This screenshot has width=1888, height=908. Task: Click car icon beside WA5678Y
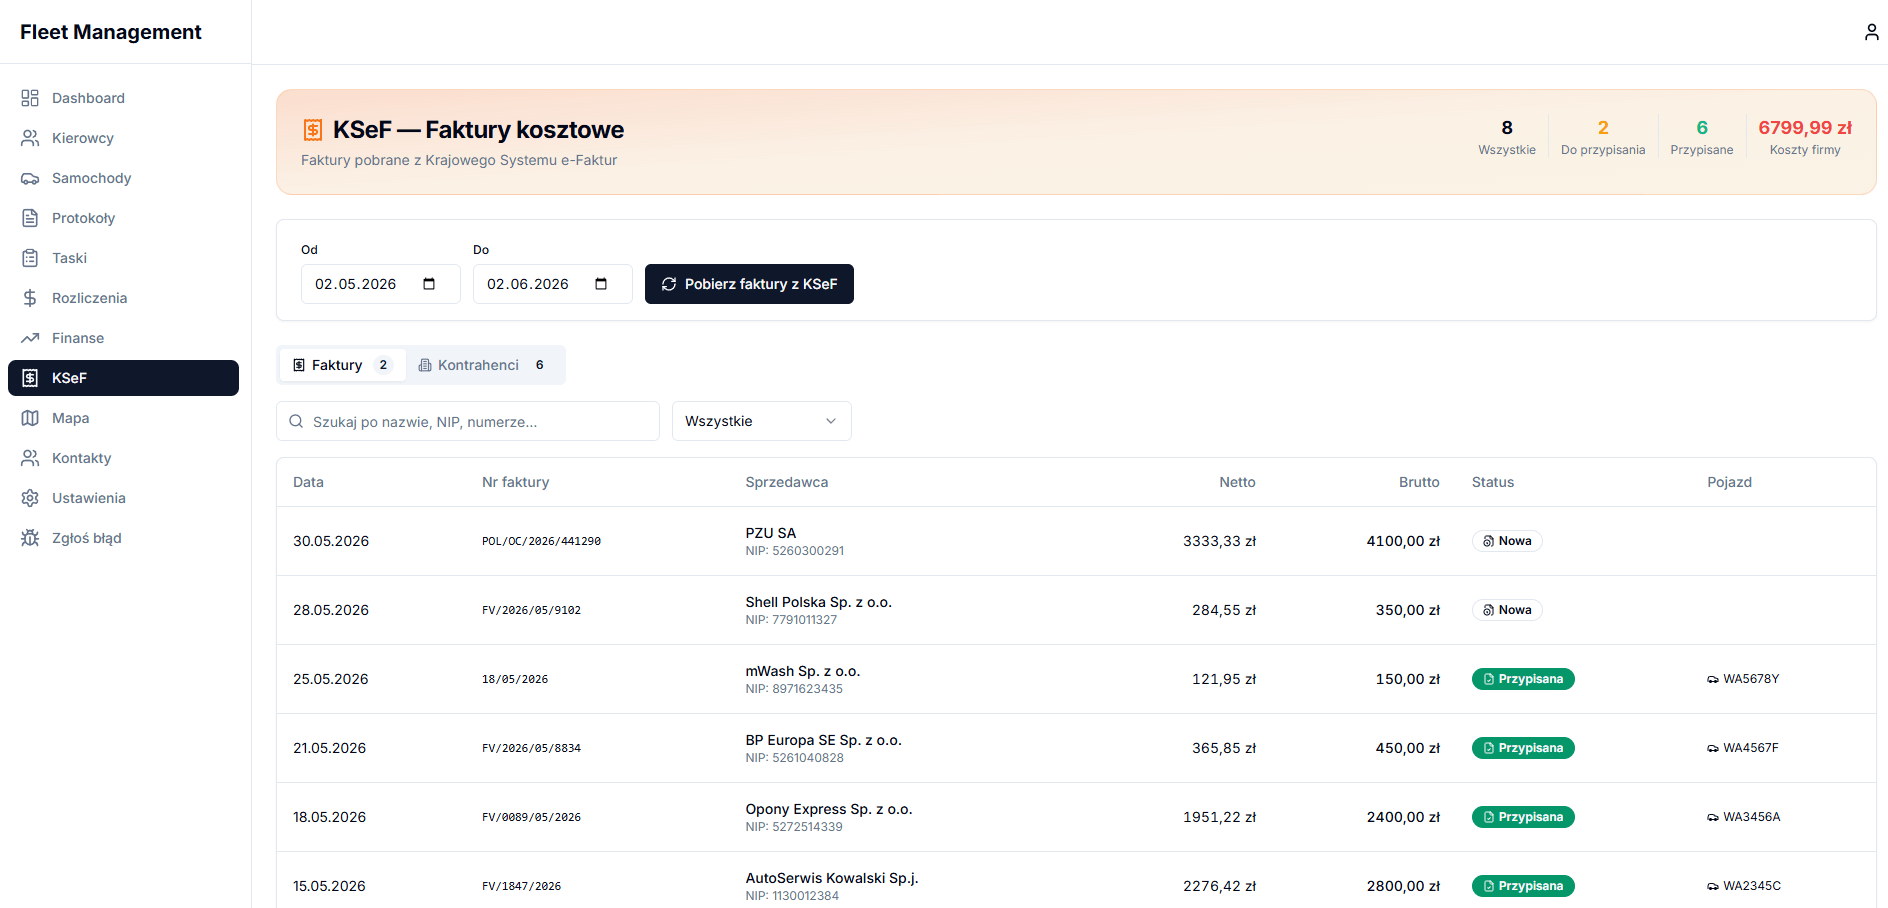[x=1713, y=679]
